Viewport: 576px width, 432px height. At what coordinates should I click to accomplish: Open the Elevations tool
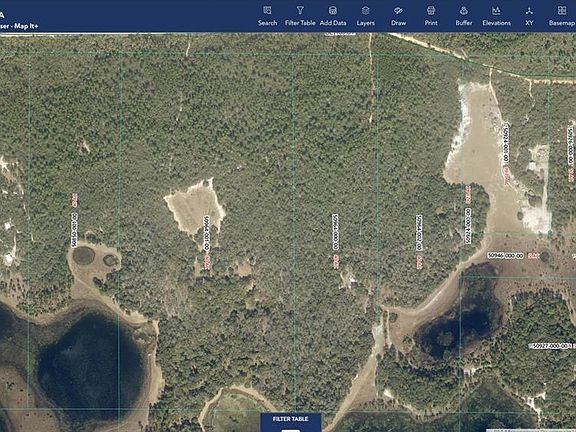(x=496, y=16)
